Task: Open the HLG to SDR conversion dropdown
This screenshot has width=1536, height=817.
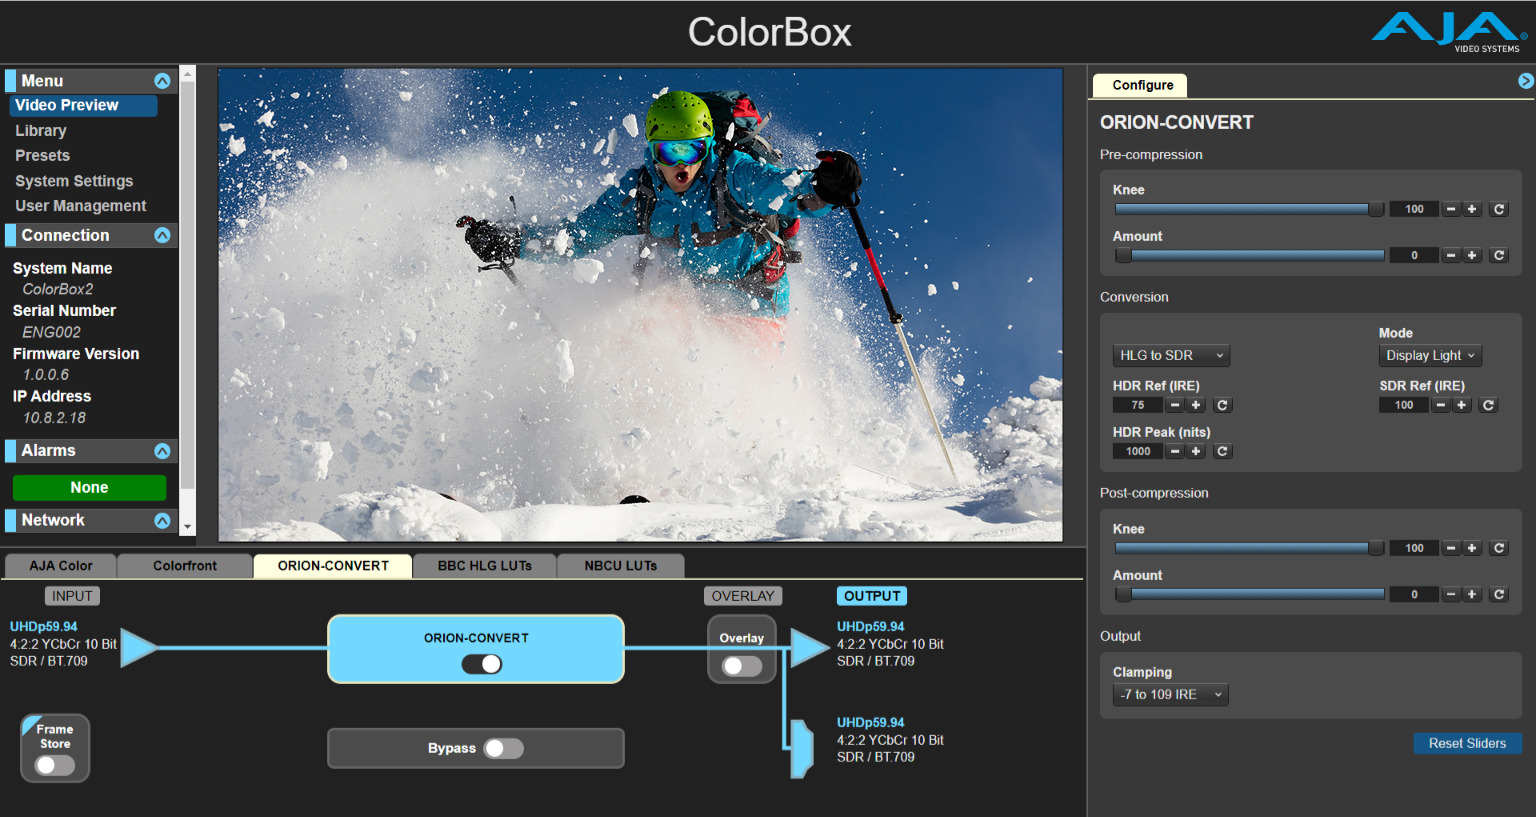Action: (x=1171, y=355)
